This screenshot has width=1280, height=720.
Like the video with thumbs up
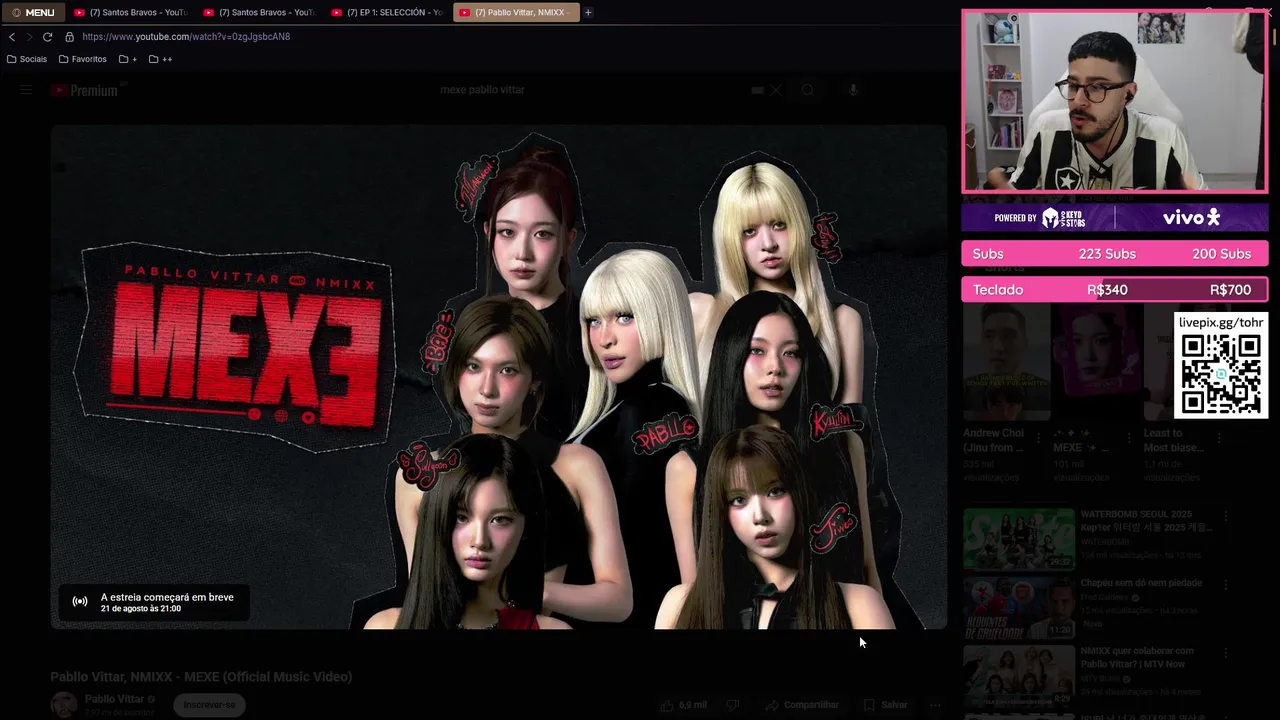pyautogui.click(x=683, y=705)
